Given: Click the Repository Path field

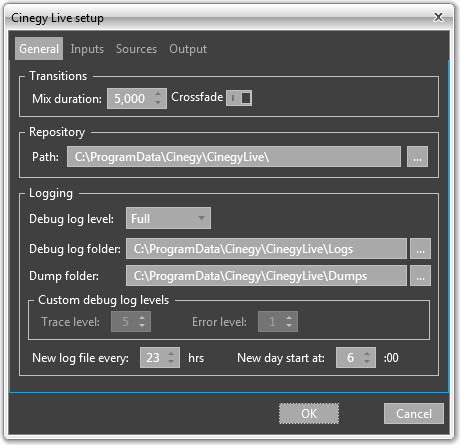Looking at the screenshot, I should click(234, 157).
